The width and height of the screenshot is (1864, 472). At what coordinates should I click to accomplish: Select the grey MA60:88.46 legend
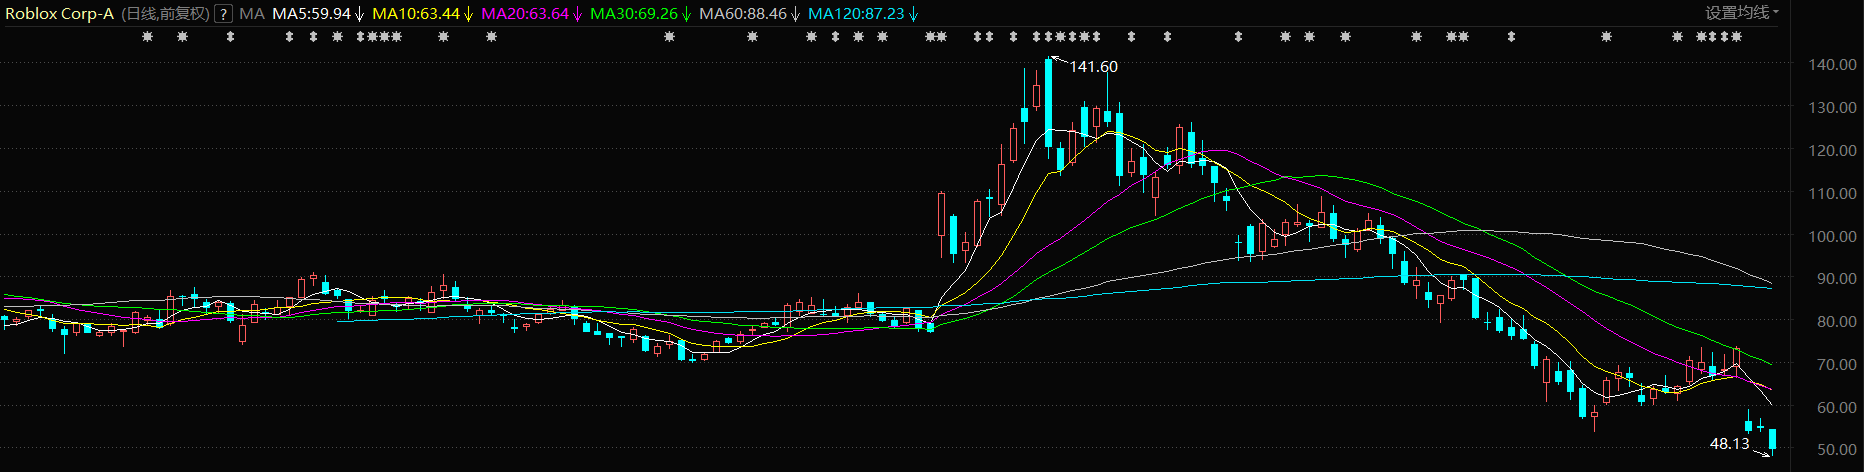[x=749, y=14]
